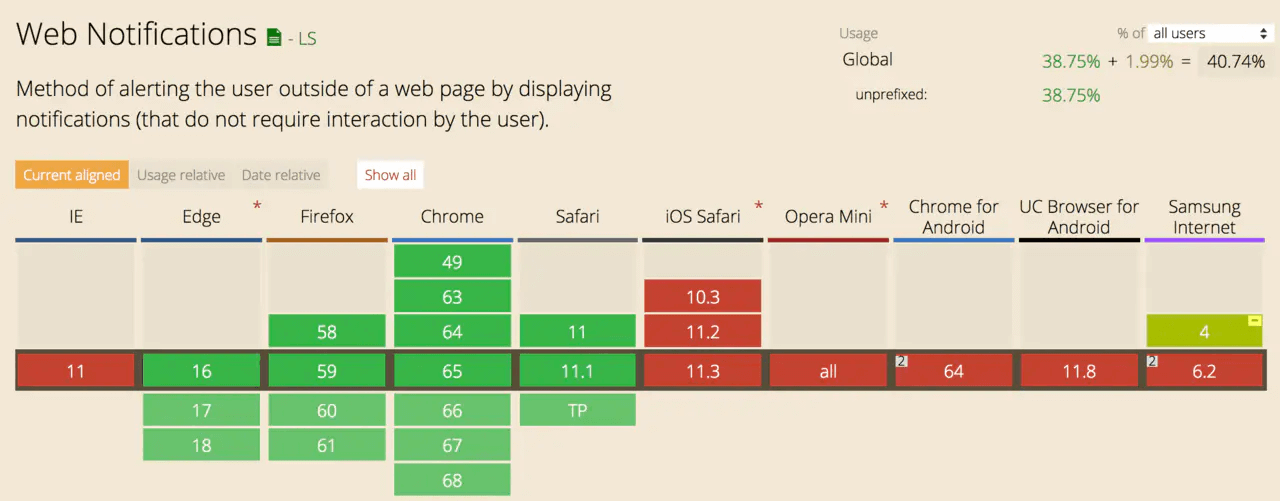Click the iOS Safari red asterisk
This screenshot has width=1280, height=501.
(x=758, y=206)
